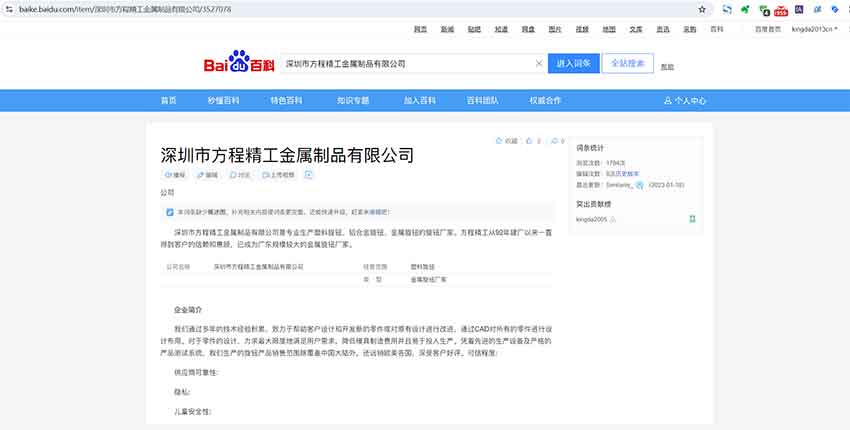This screenshot has width=850, height=430.
Task: Open the 图片 images link
Action: tap(555, 29)
